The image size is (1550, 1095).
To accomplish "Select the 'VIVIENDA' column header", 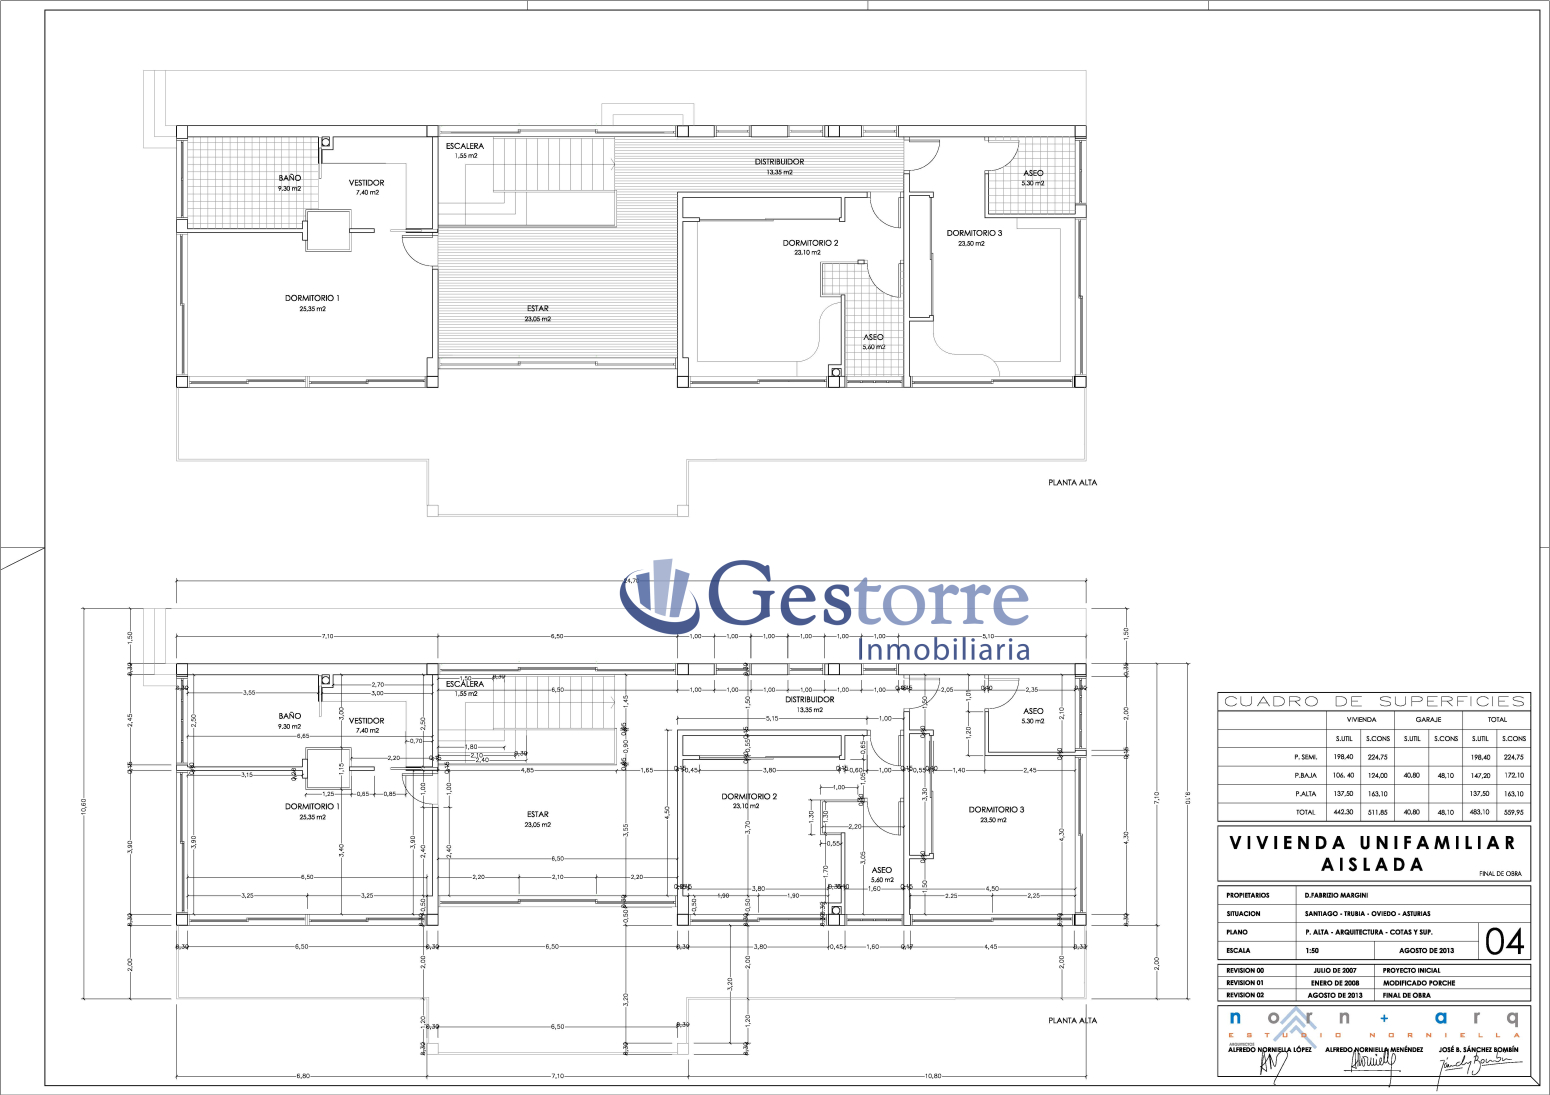I will point(1361,719).
